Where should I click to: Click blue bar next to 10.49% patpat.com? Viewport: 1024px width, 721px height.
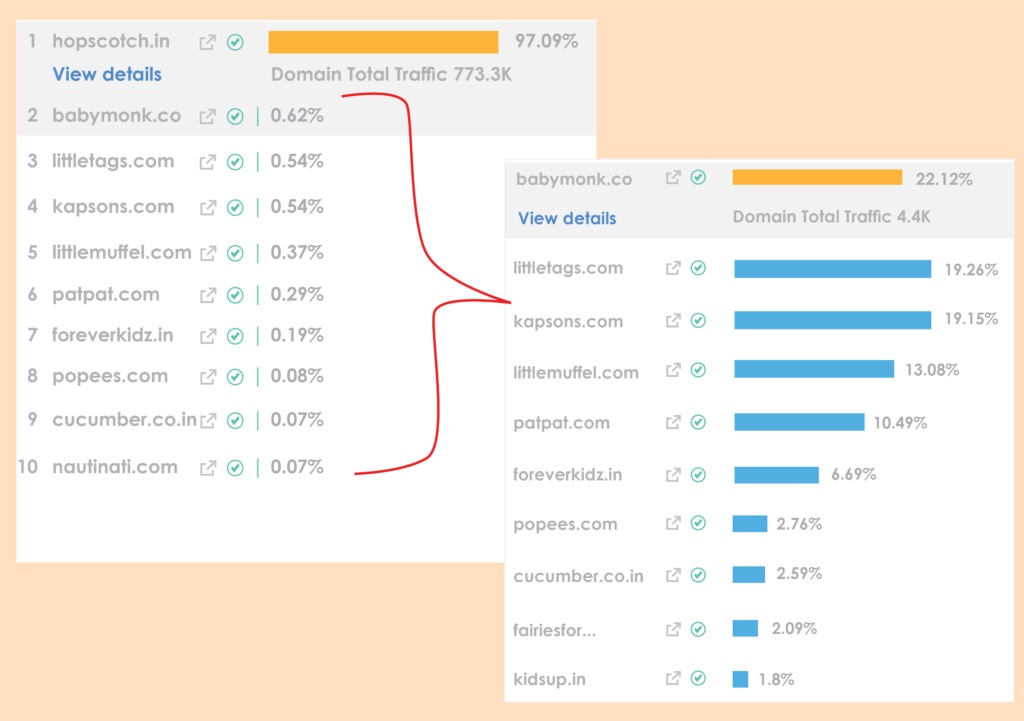click(x=799, y=422)
